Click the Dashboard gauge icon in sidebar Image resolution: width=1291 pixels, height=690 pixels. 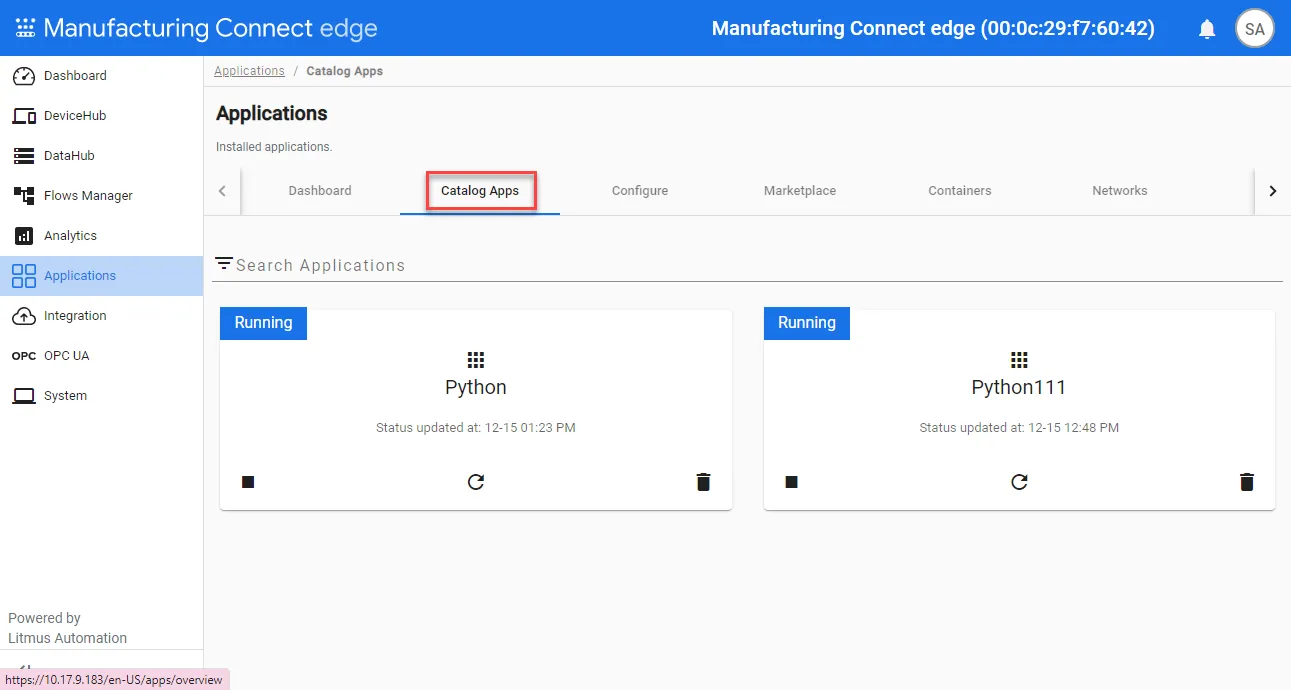tap(24, 76)
